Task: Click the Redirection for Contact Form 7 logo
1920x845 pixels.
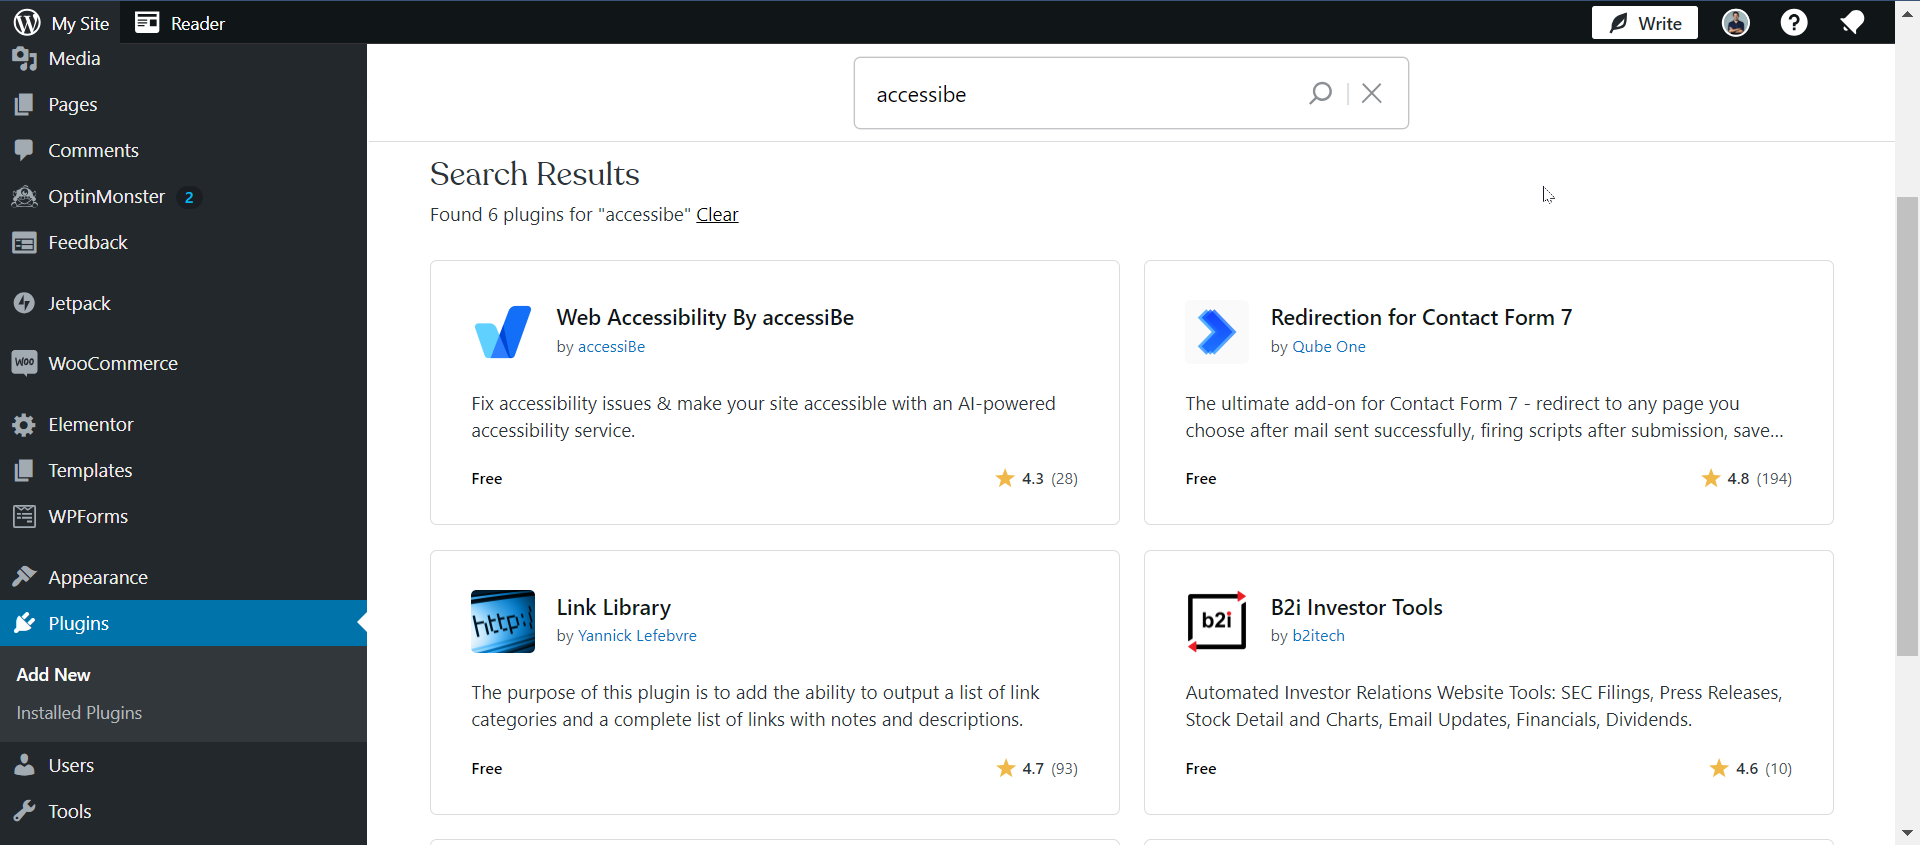Action: coord(1217,332)
